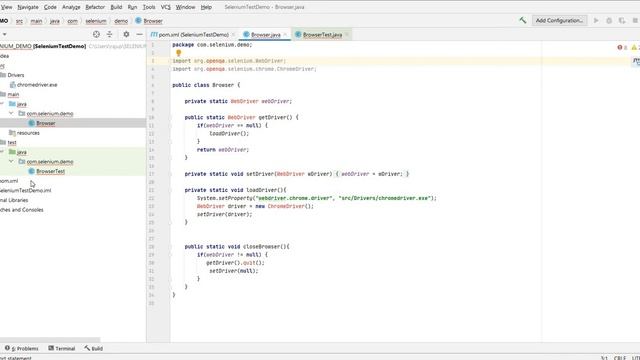Screen dimensions: 640x360
Task: Open the Refactor menu
Action: pos(95,7)
